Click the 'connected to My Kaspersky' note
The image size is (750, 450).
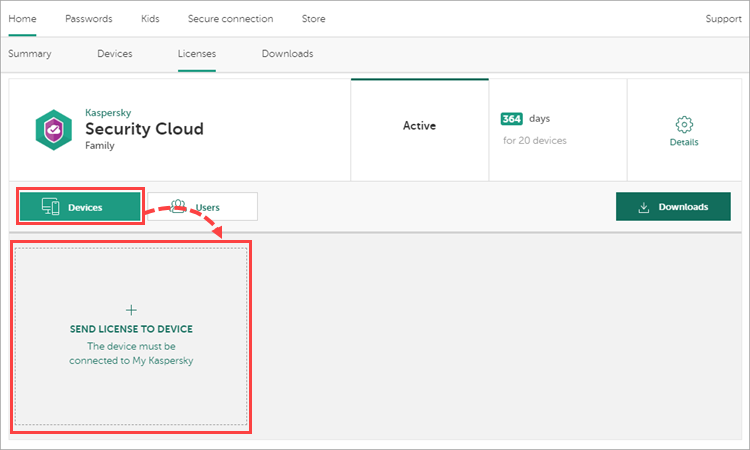click(131, 361)
